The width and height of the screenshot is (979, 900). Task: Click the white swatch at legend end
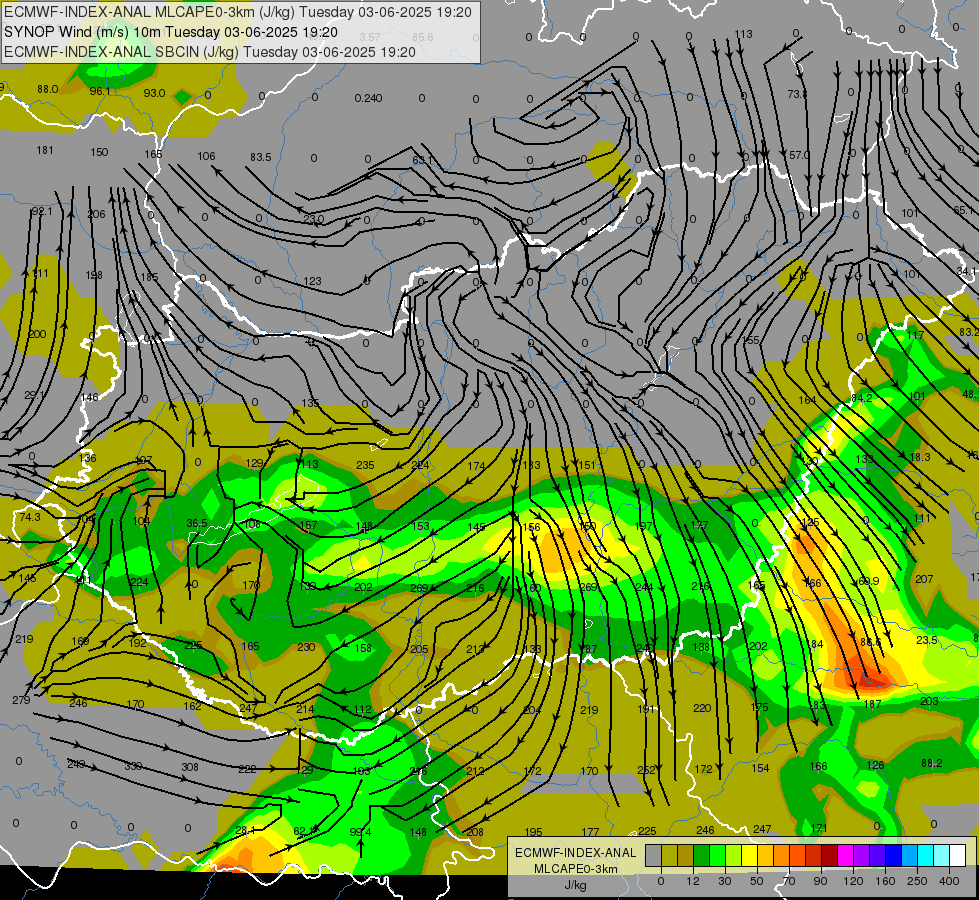tap(958, 855)
